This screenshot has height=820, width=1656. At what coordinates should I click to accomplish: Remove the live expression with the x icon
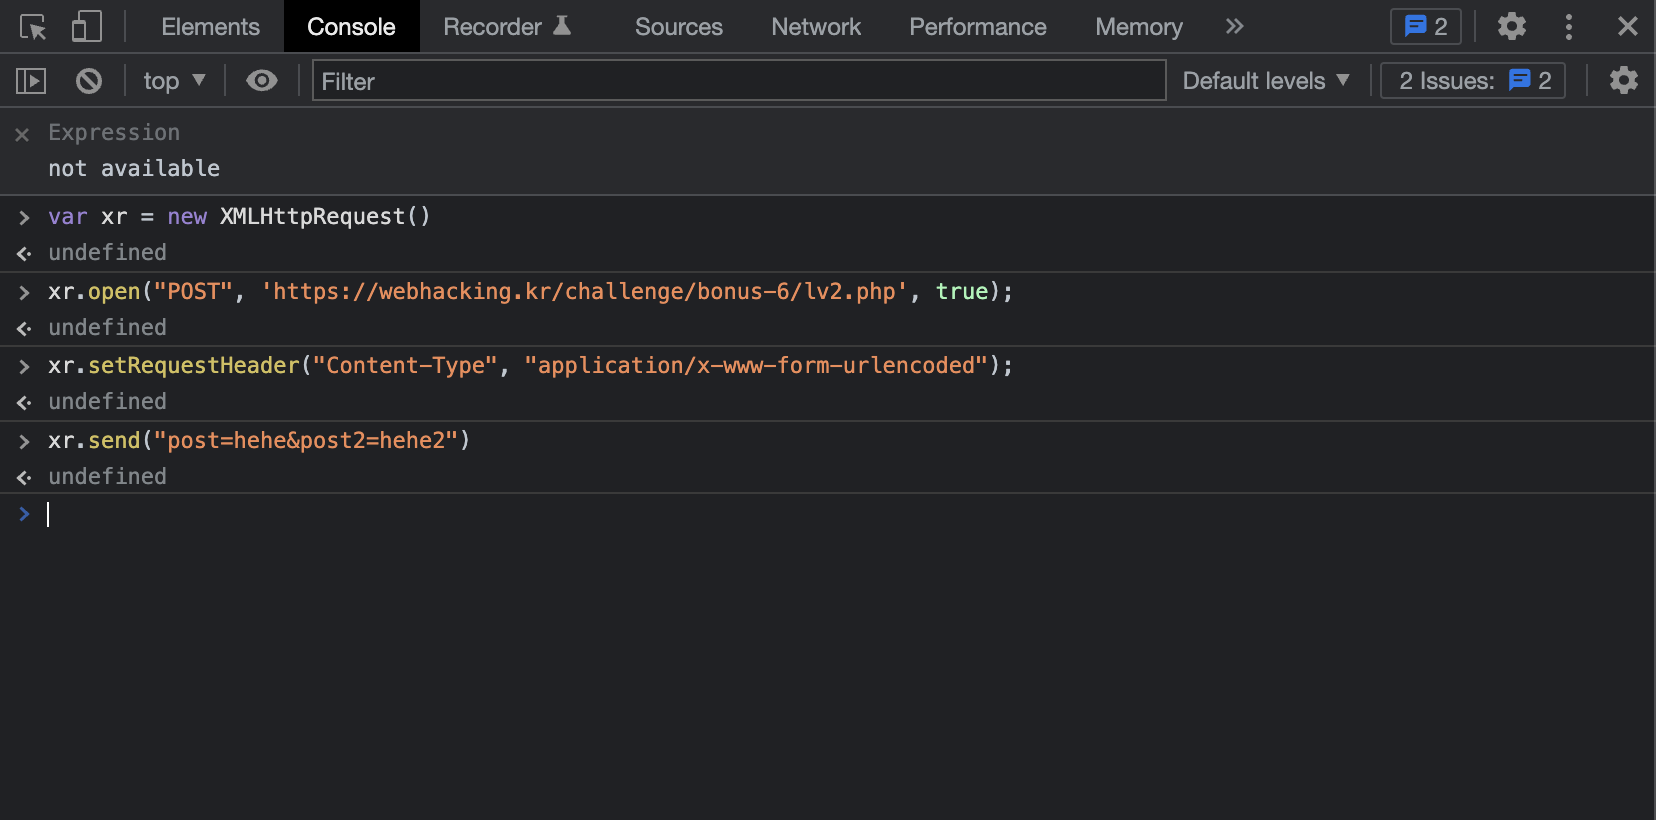[22, 134]
